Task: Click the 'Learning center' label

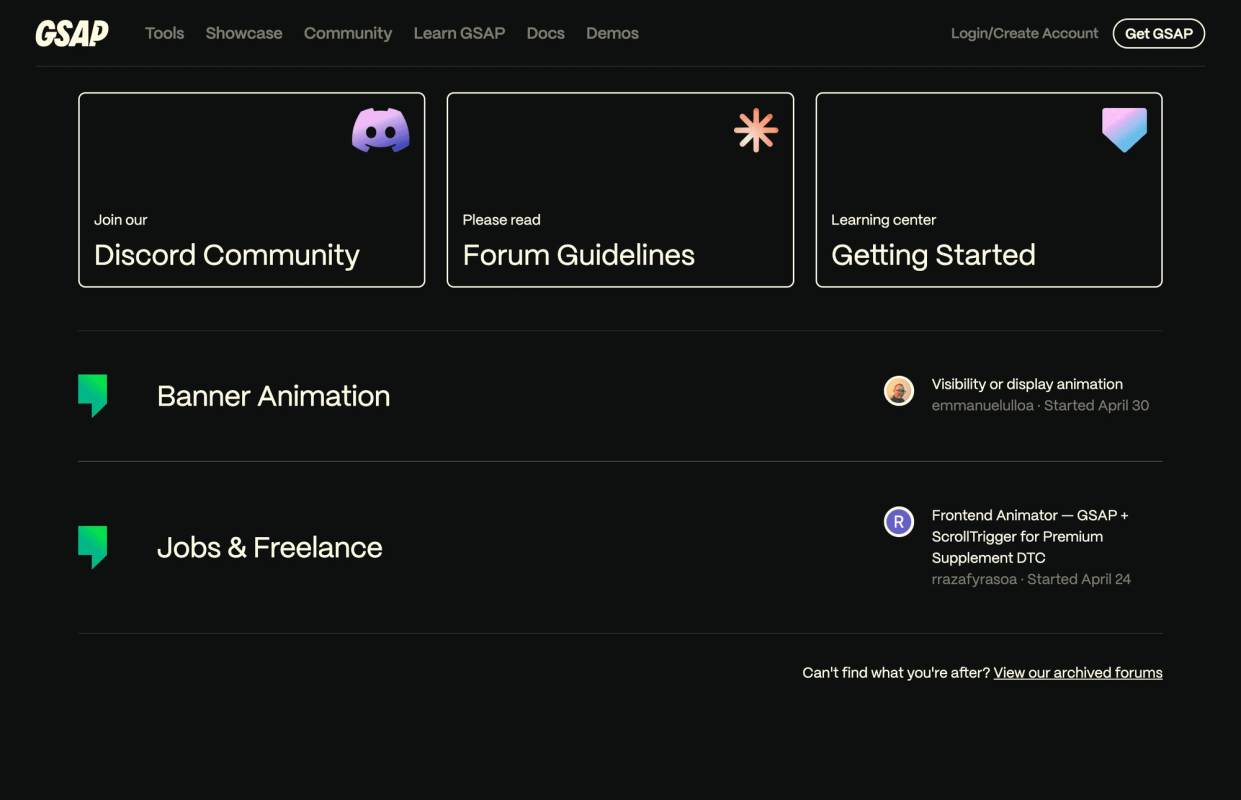Action: 884,220
